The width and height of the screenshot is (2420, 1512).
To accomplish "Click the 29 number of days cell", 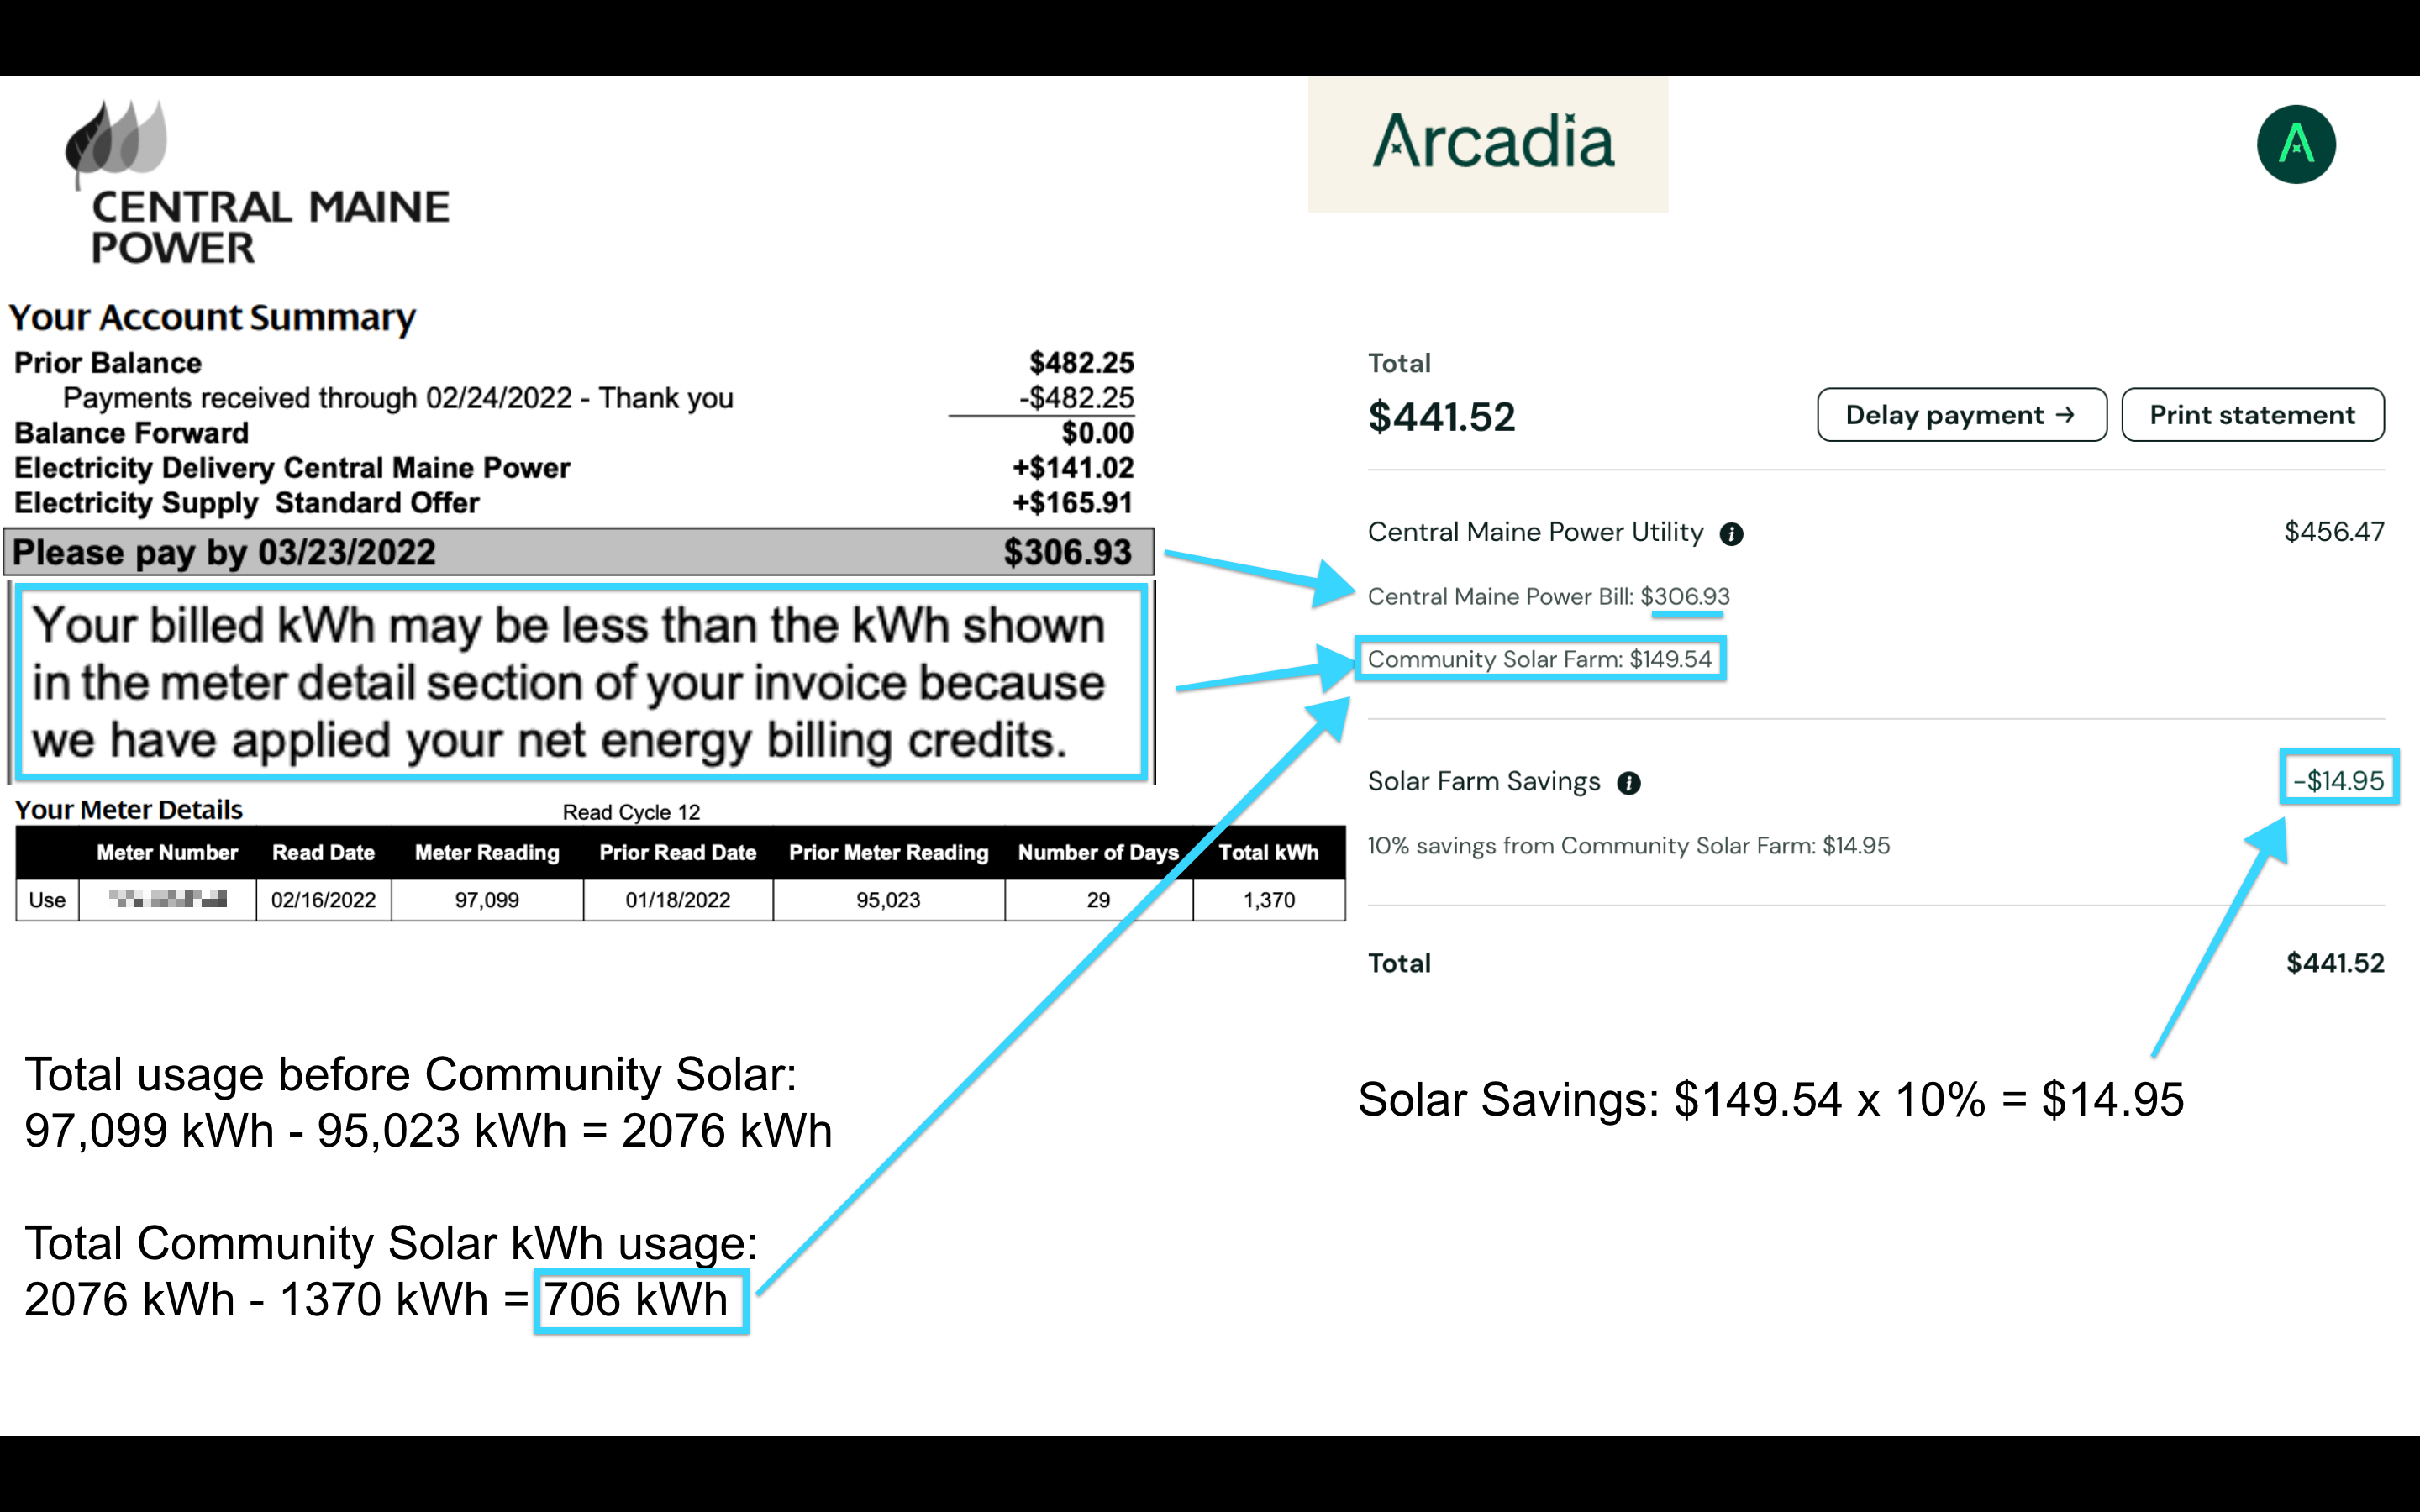I will click(x=1098, y=900).
